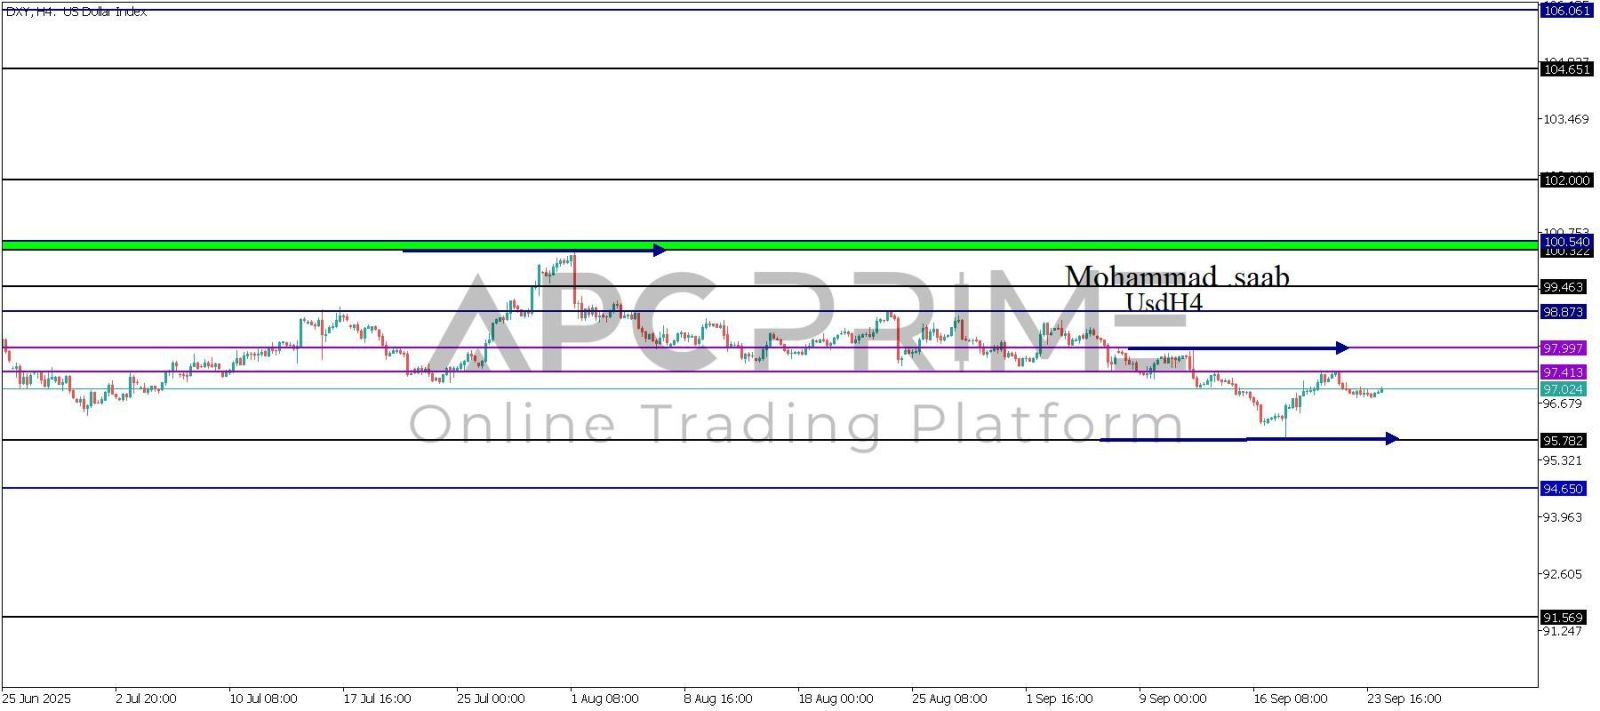Click the Mohammad .saab text label
1600x711 pixels.
(1176, 276)
